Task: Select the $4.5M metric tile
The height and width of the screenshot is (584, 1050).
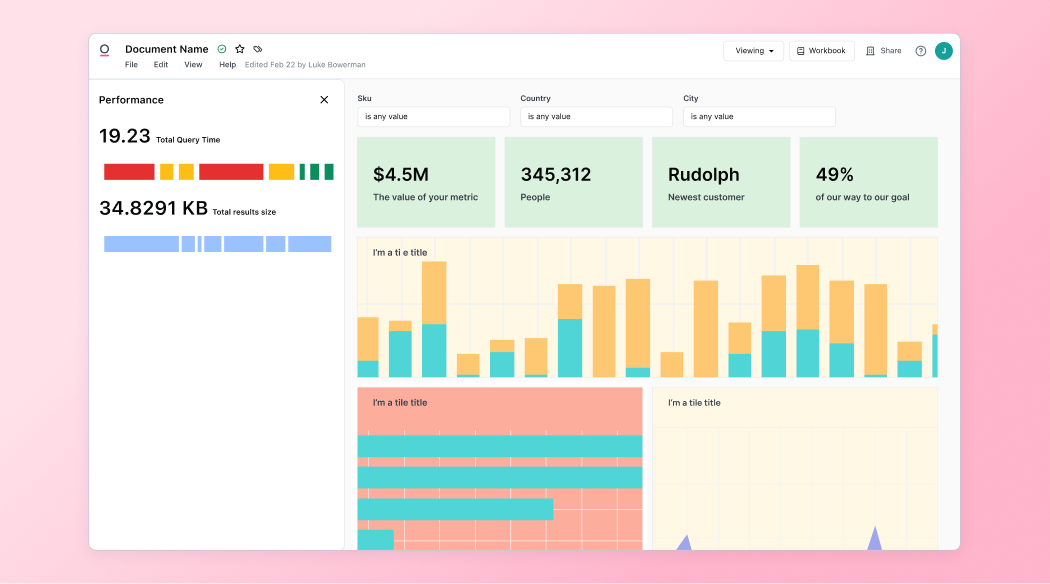Action: click(x=426, y=182)
